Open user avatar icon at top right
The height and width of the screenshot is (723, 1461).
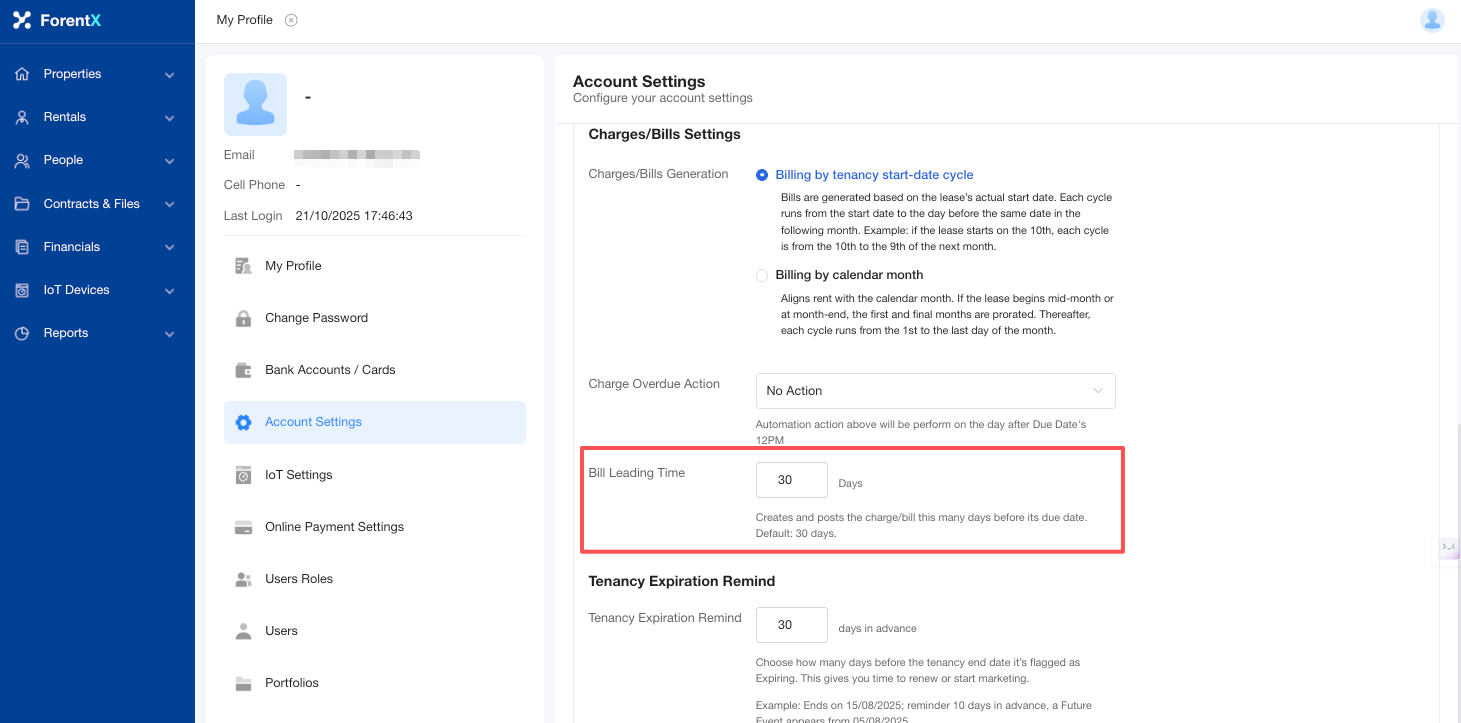[x=1432, y=20]
